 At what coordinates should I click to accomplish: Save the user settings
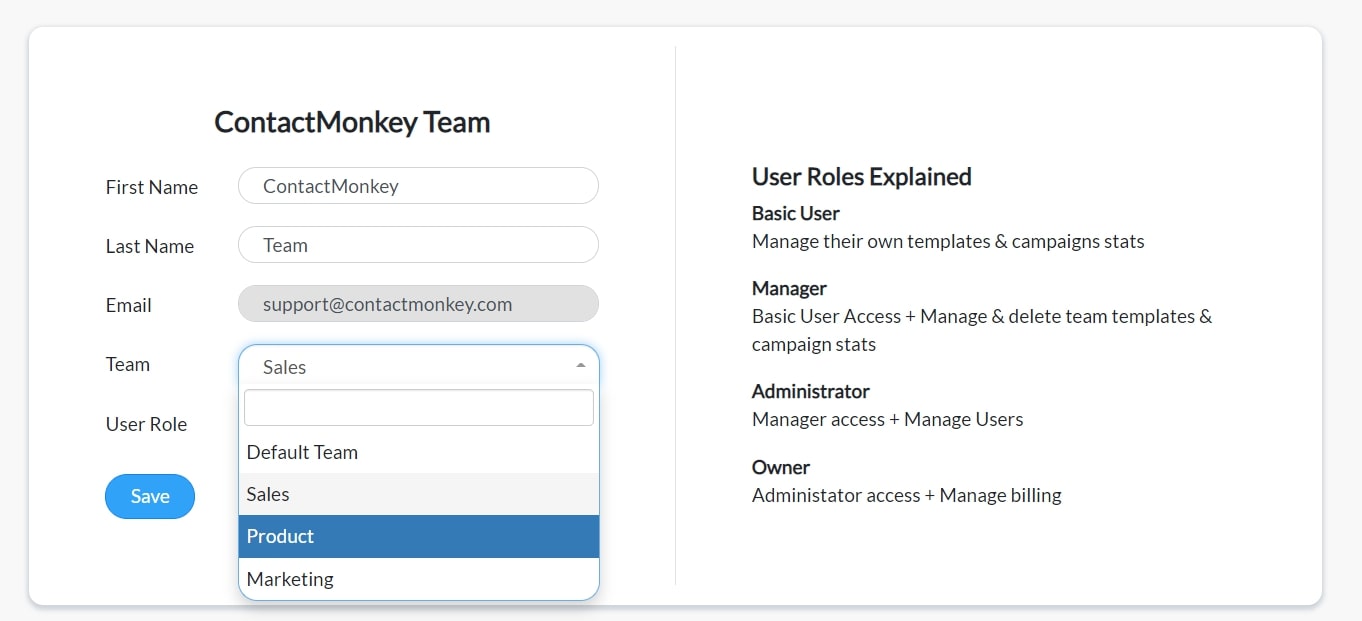[150, 496]
